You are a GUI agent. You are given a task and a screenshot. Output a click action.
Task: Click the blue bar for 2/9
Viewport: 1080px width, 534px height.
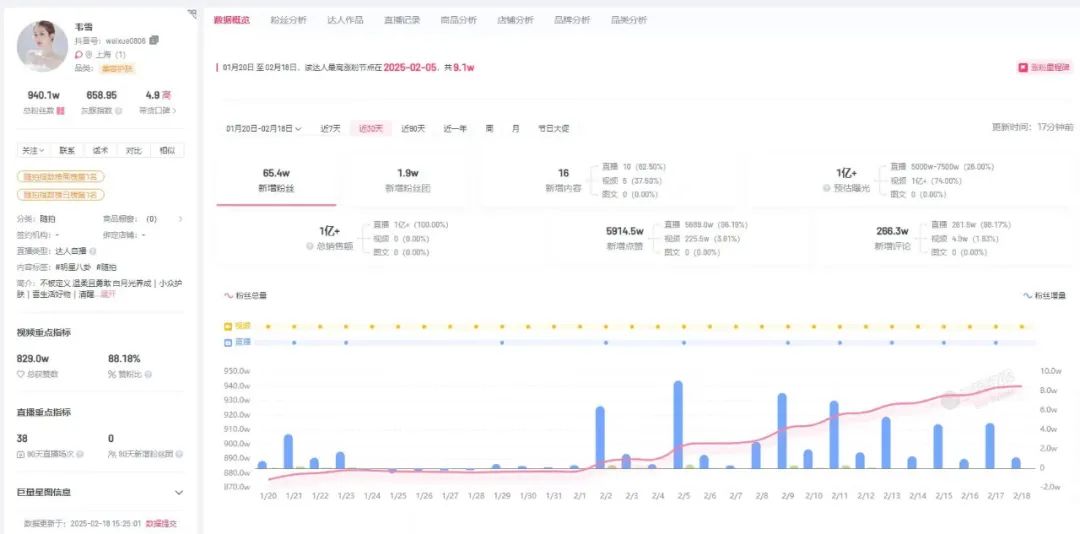point(782,431)
